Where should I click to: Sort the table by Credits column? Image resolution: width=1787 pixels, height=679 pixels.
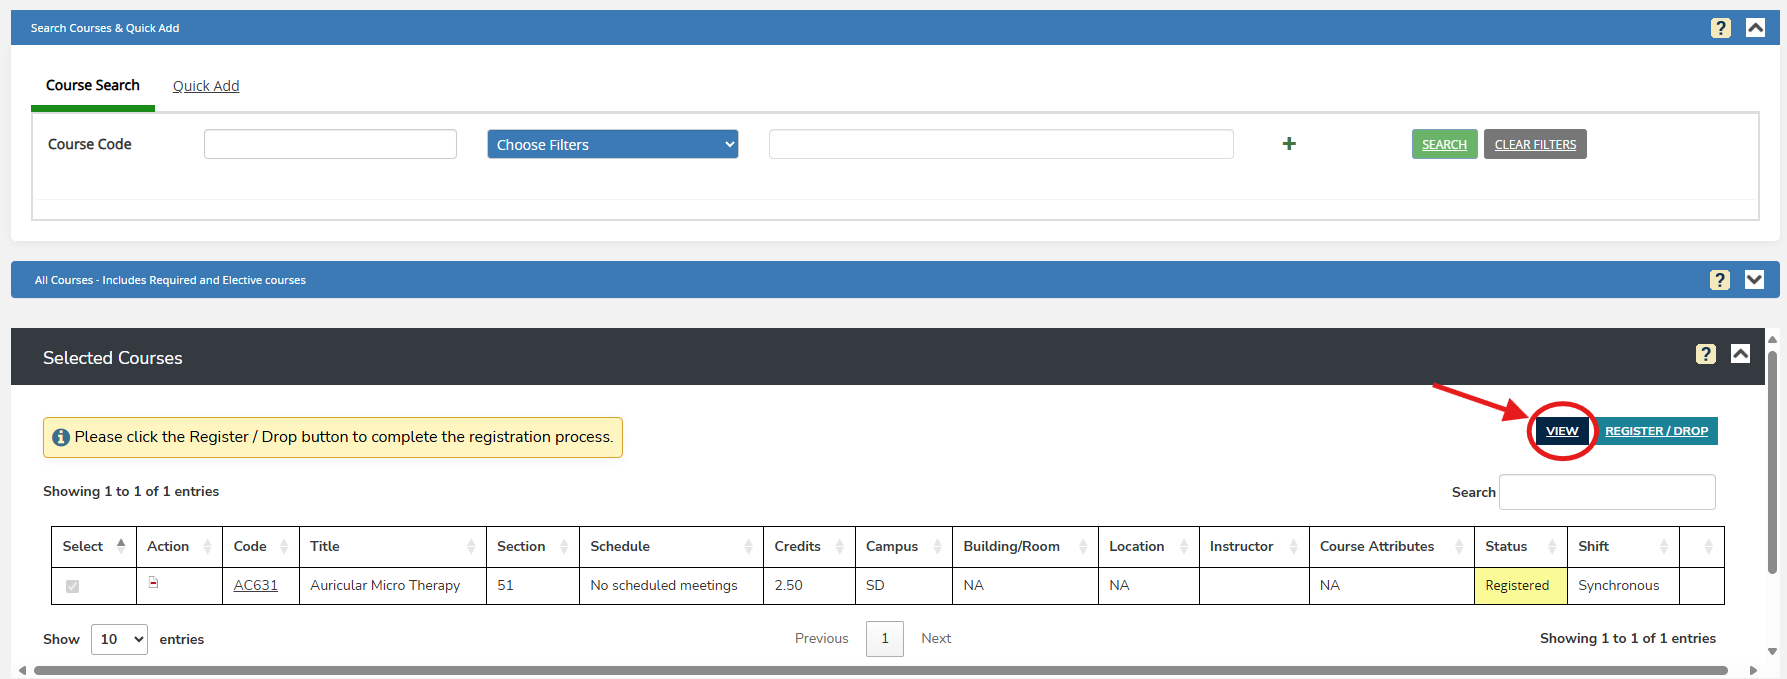(x=839, y=546)
